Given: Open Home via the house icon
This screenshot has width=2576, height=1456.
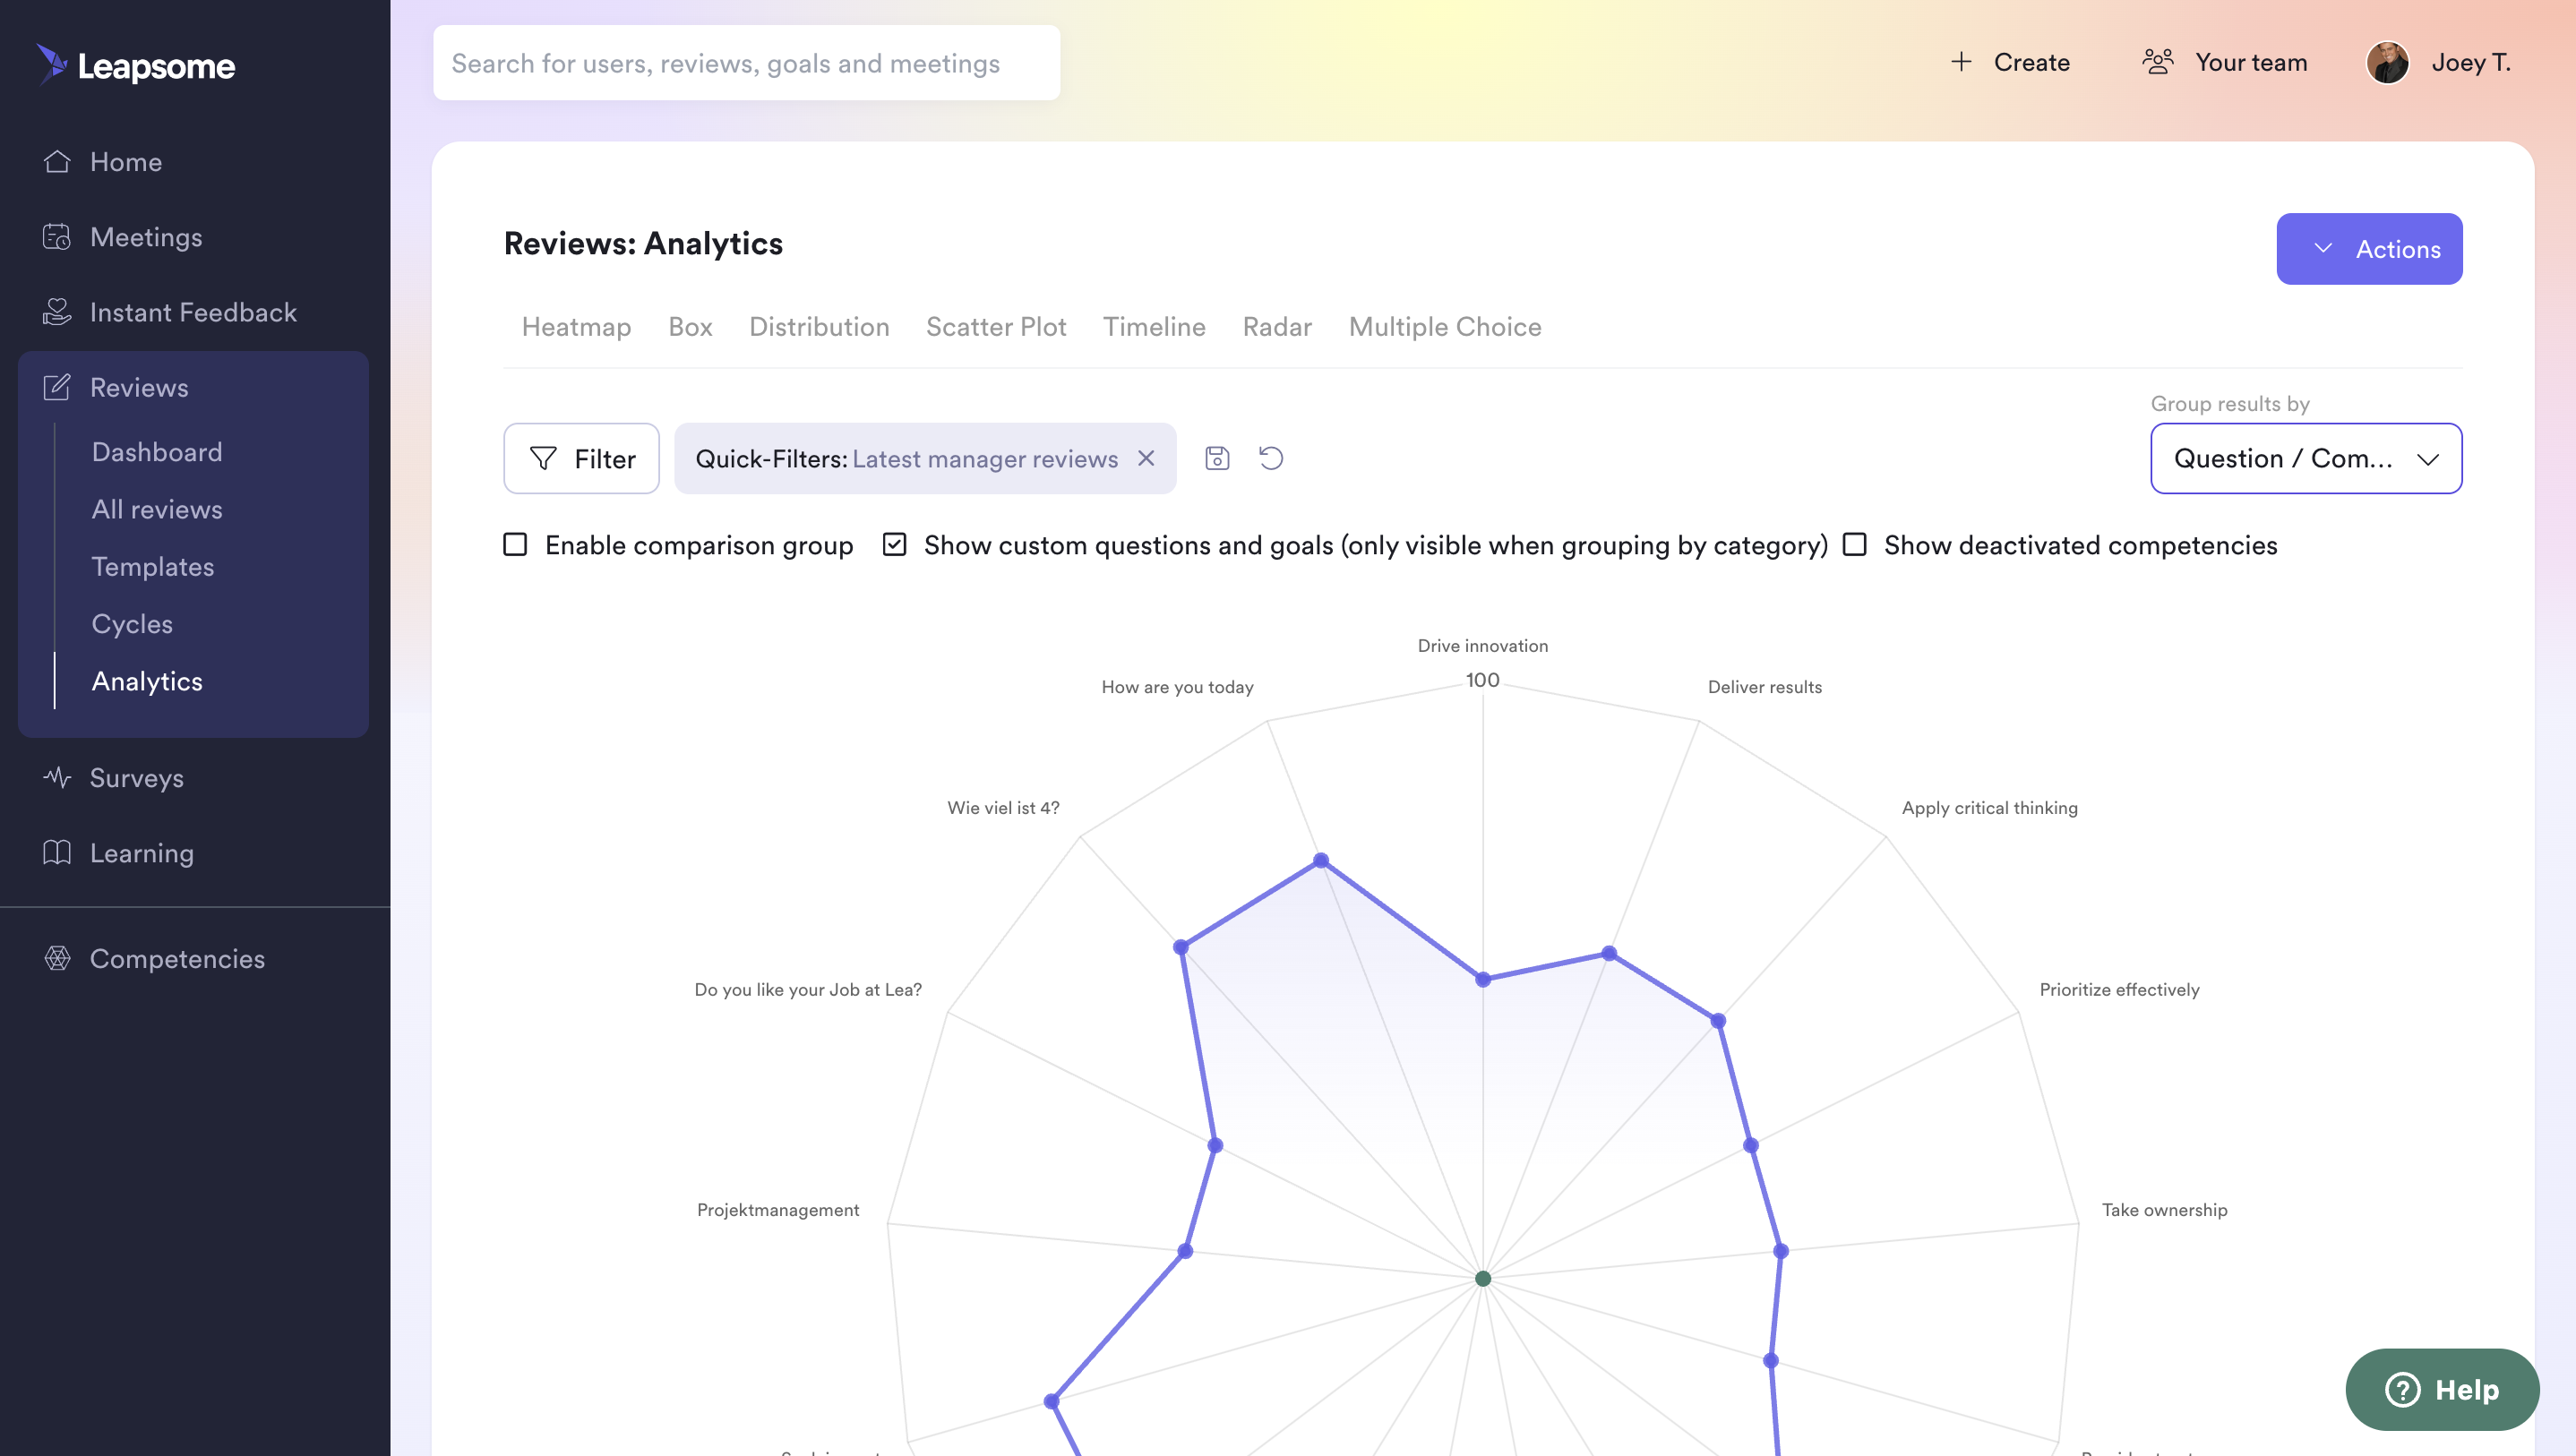Looking at the screenshot, I should (x=57, y=161).
